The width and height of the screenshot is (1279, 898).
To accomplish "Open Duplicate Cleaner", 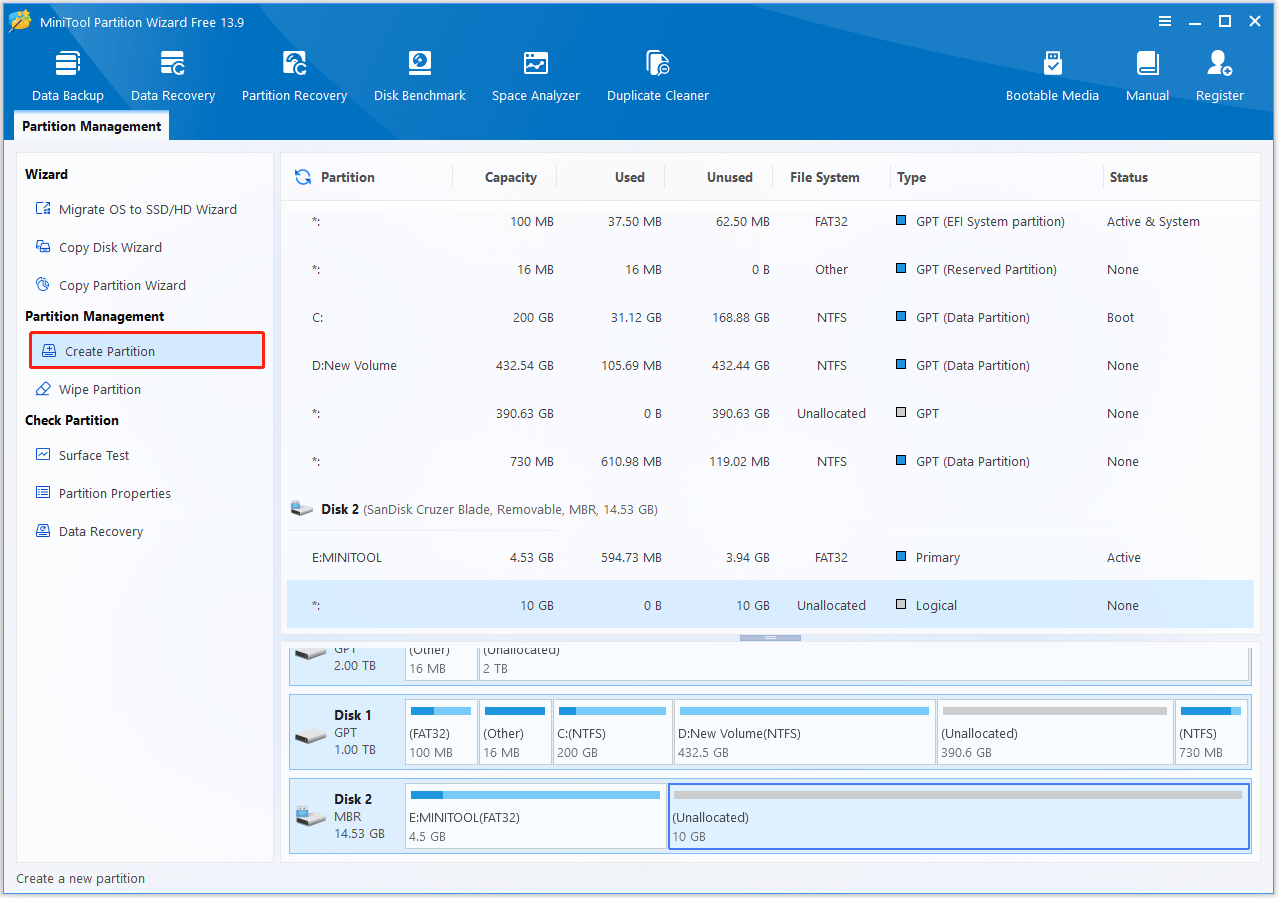I will 658,76.
